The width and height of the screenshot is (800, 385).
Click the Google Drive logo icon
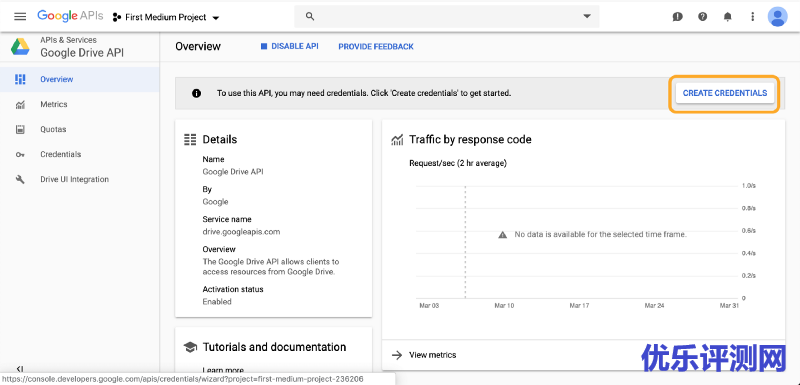click(x=20, y=47)
